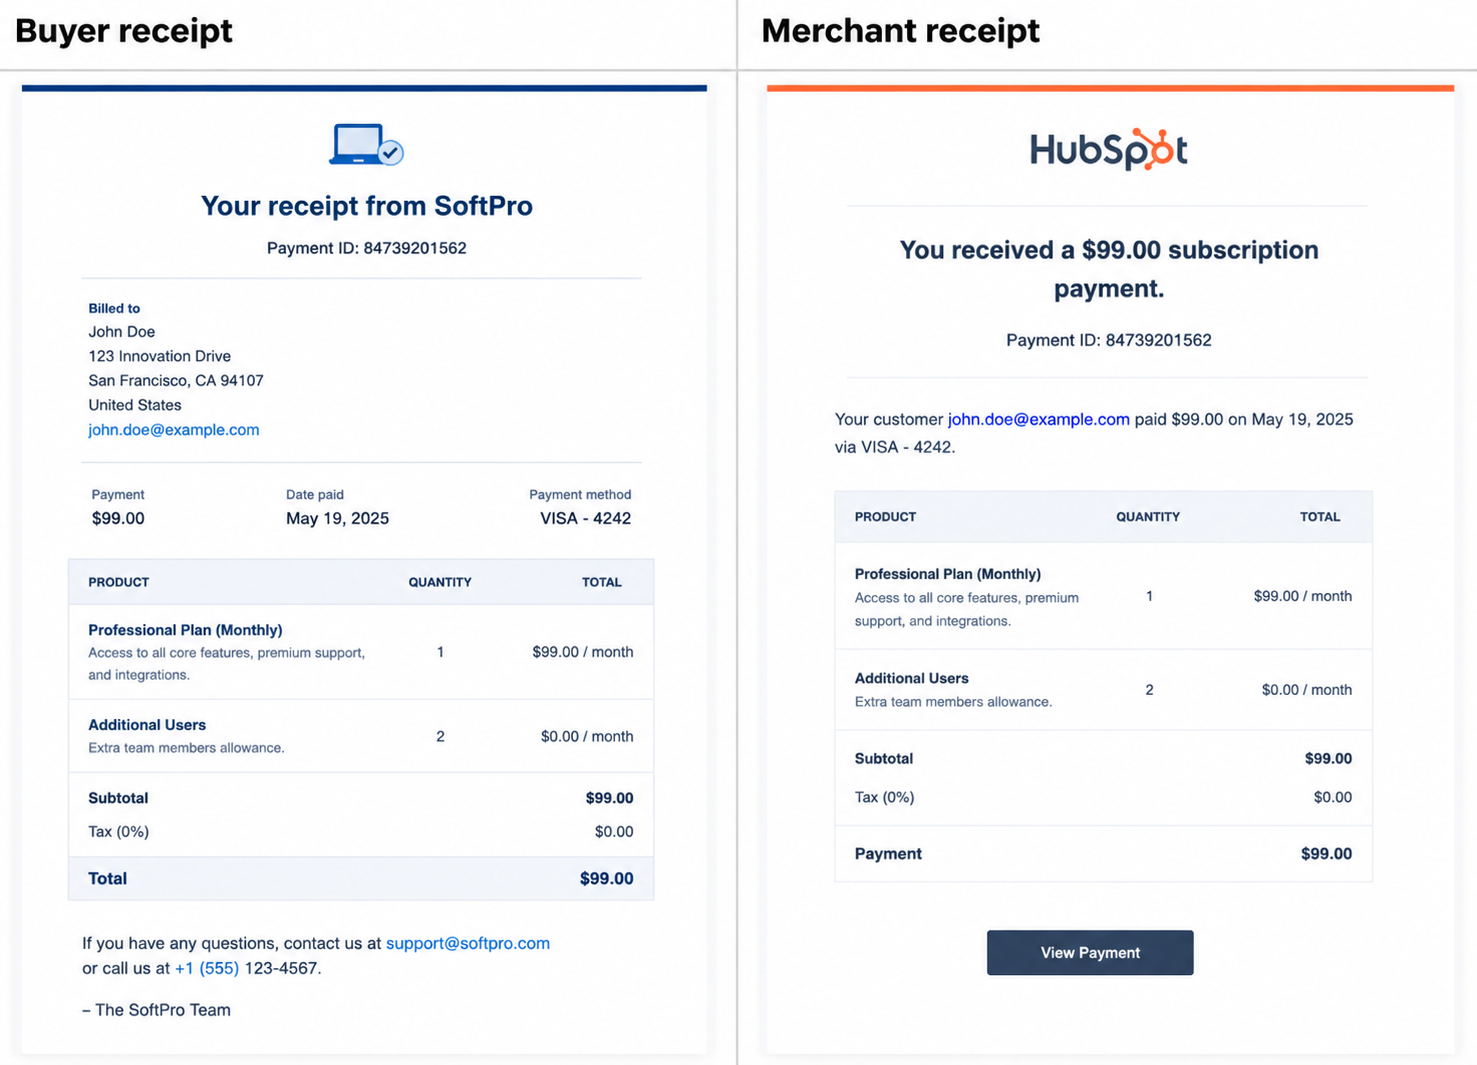Click $99.00 / month in merchant receipt
The image size is (1477, 1065).
[1303, 596]
